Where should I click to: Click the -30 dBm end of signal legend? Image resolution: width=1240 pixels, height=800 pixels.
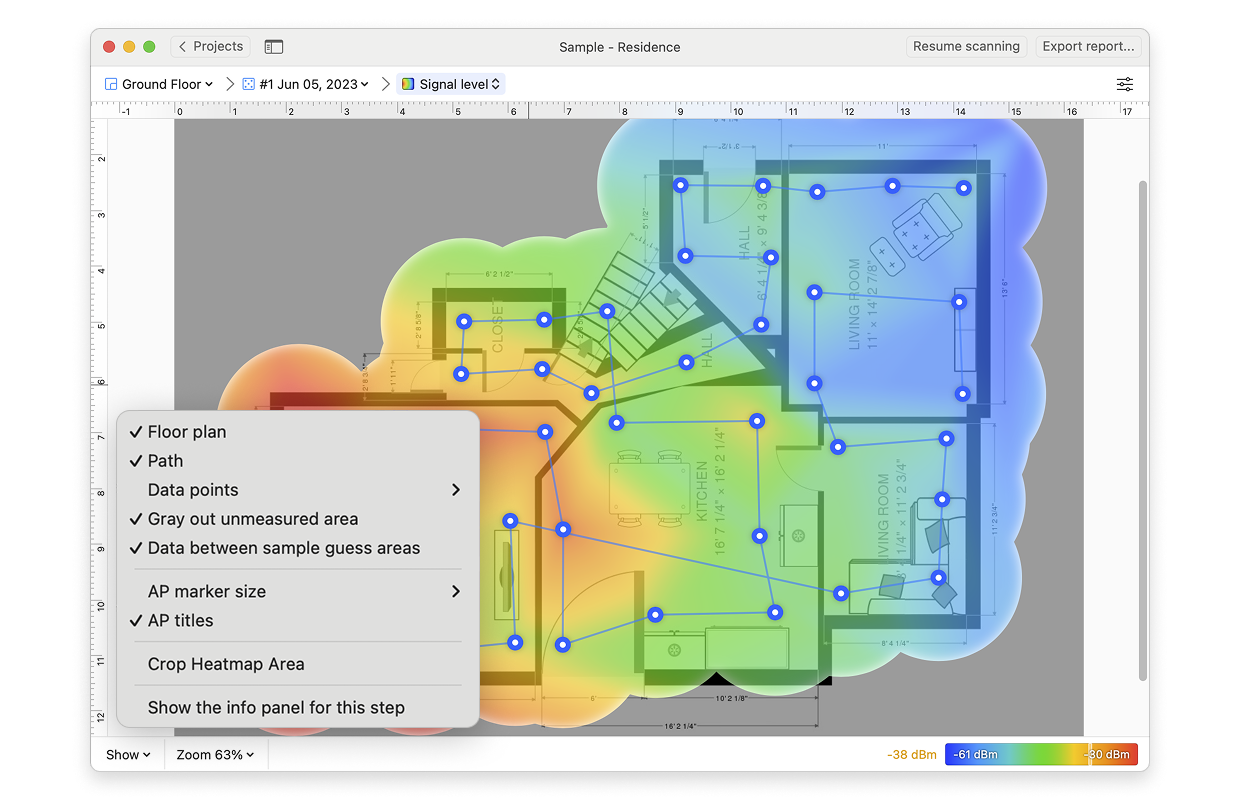point(1108,755)
